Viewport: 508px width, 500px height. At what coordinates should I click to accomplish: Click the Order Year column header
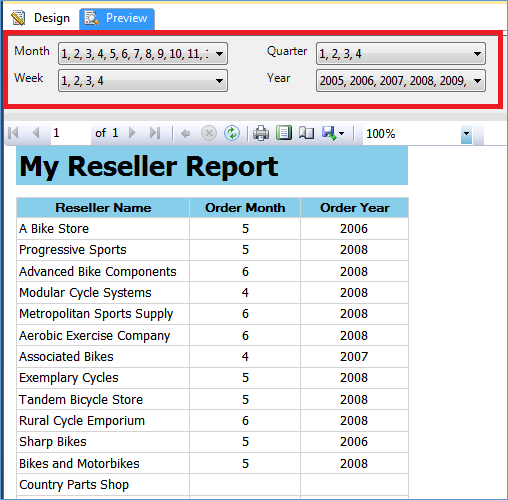tap(355, 208)
